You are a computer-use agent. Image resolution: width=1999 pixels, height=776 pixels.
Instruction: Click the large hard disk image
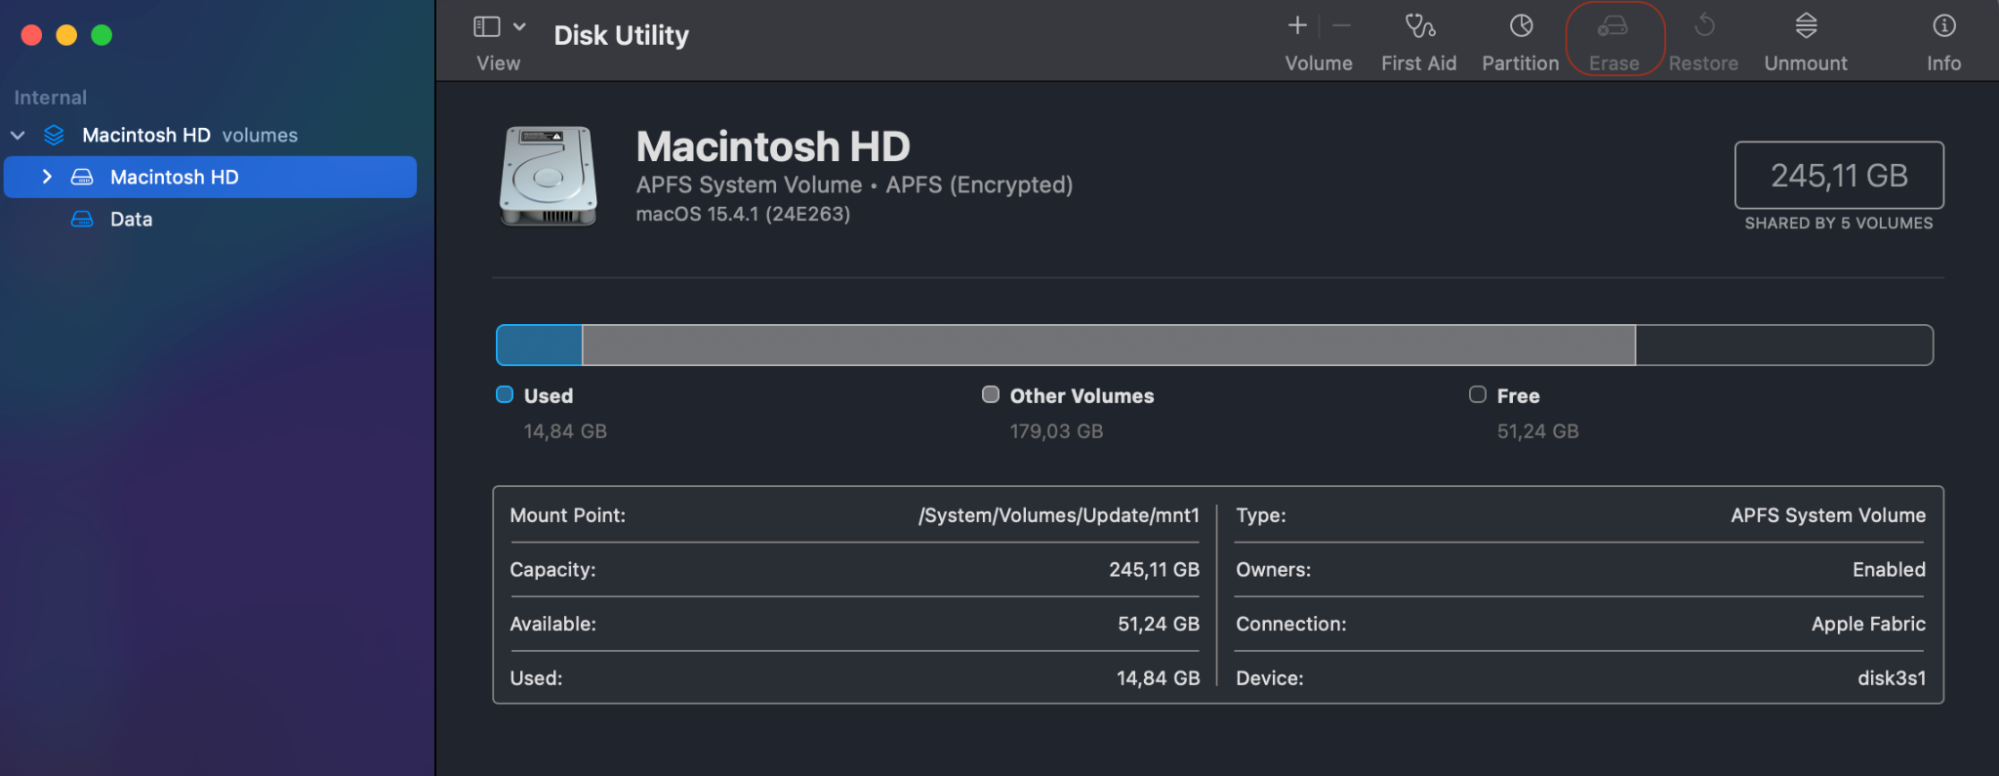tap(548, 176)
